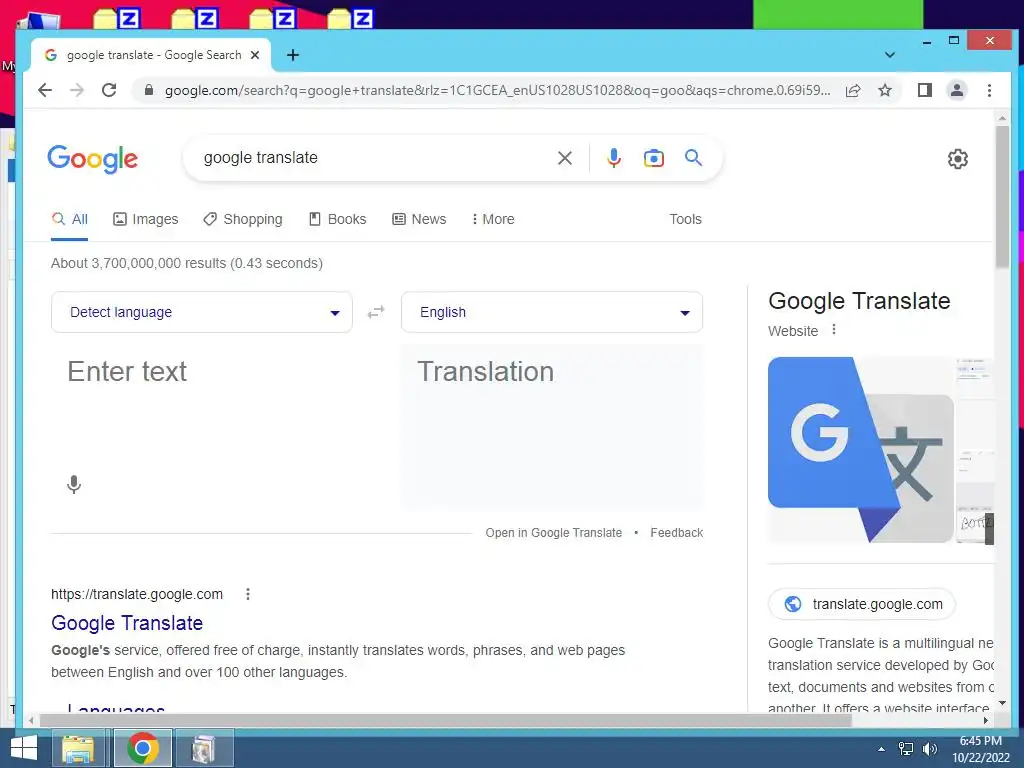Switch to Shopping results
The image size is (1024, 768).
tap(243, 219)
